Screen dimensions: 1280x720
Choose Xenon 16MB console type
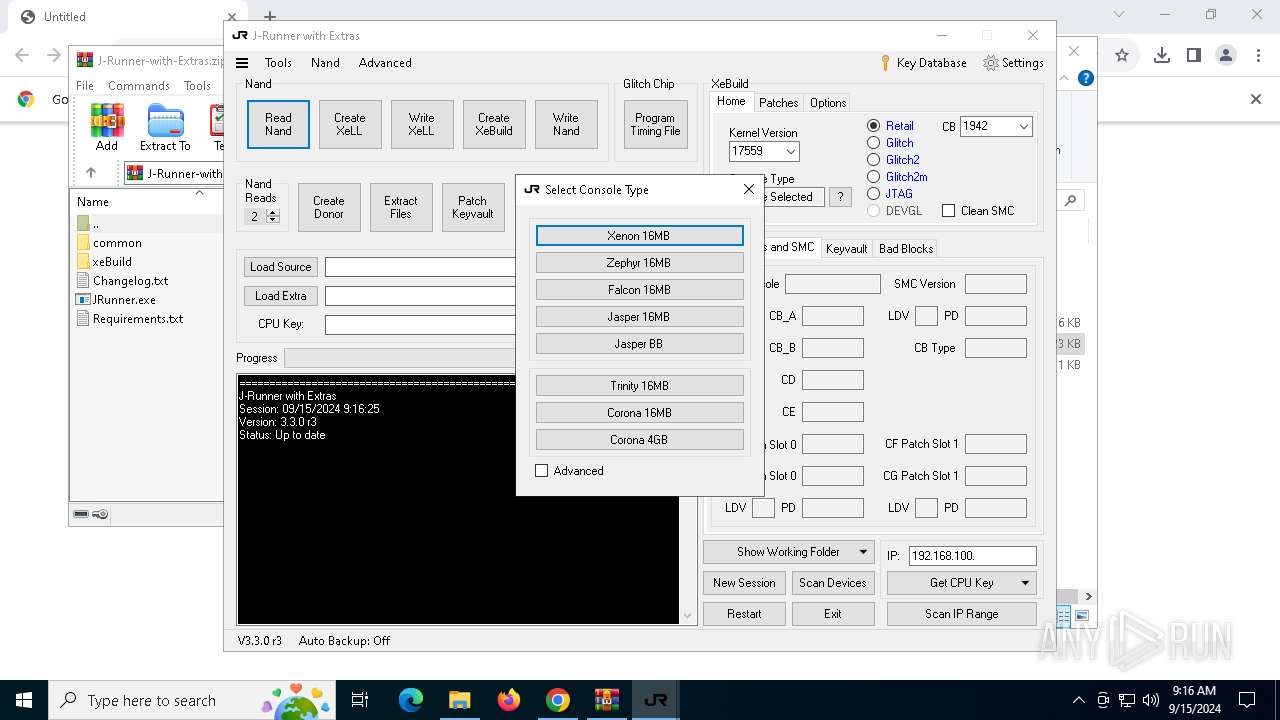tap(639, 236)
